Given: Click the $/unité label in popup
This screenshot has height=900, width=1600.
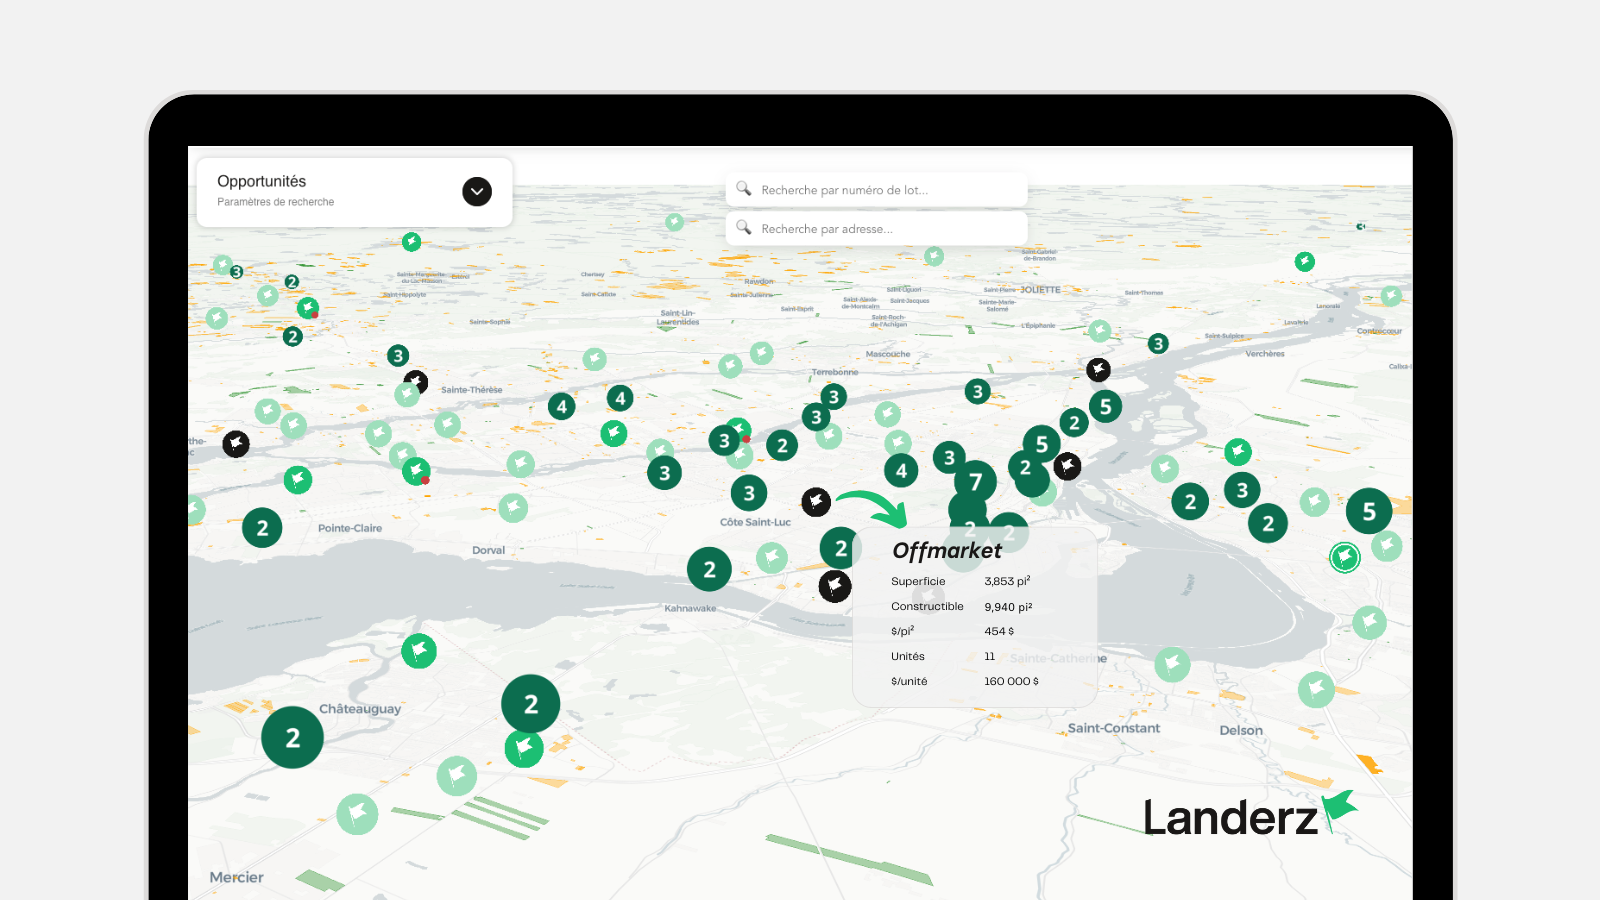Looking at the screenshot, I should point(909,681).
